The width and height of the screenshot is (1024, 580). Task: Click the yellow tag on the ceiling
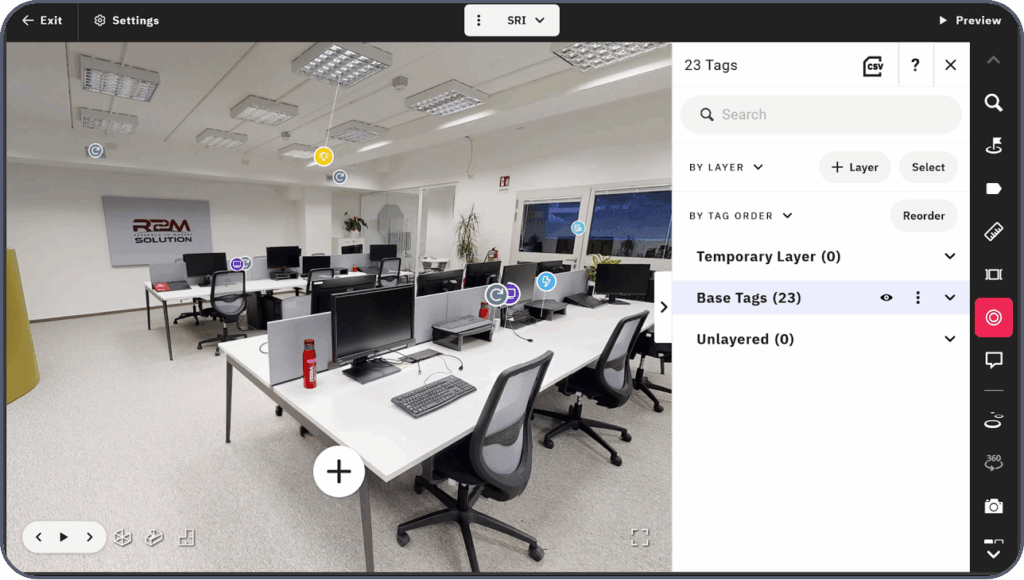[323, 156]
